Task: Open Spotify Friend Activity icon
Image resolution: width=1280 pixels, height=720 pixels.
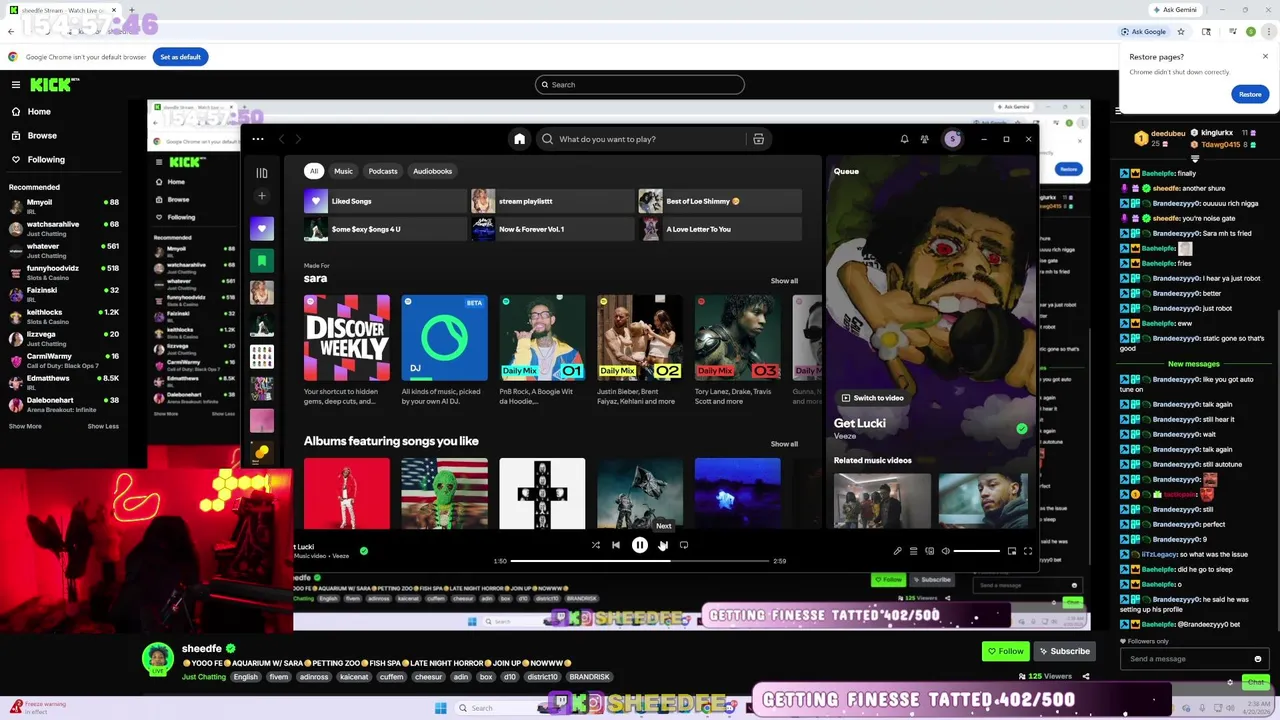Action: tap(924, 139)
